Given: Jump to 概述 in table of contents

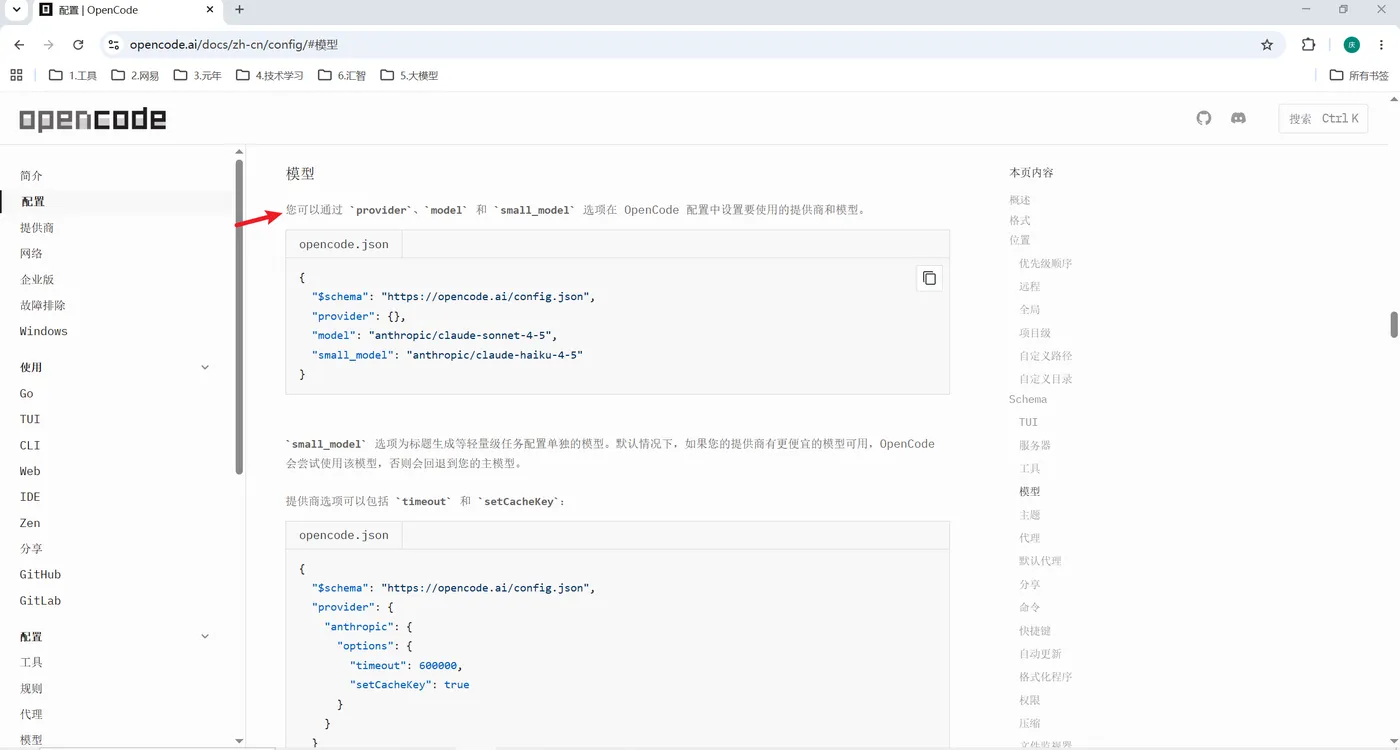Looking at the screenshot, I should tap(1020, 200).
